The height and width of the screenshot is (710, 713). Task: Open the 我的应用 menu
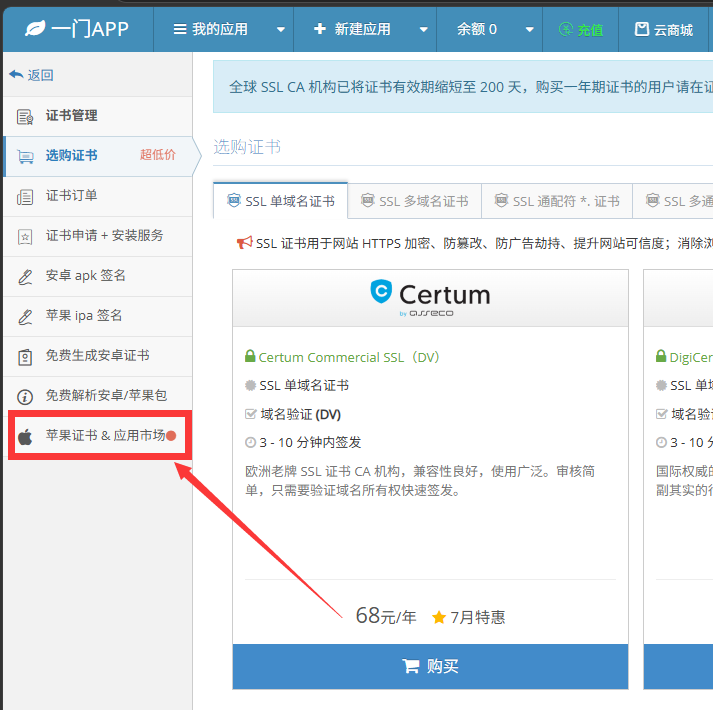tap(224, 29)
